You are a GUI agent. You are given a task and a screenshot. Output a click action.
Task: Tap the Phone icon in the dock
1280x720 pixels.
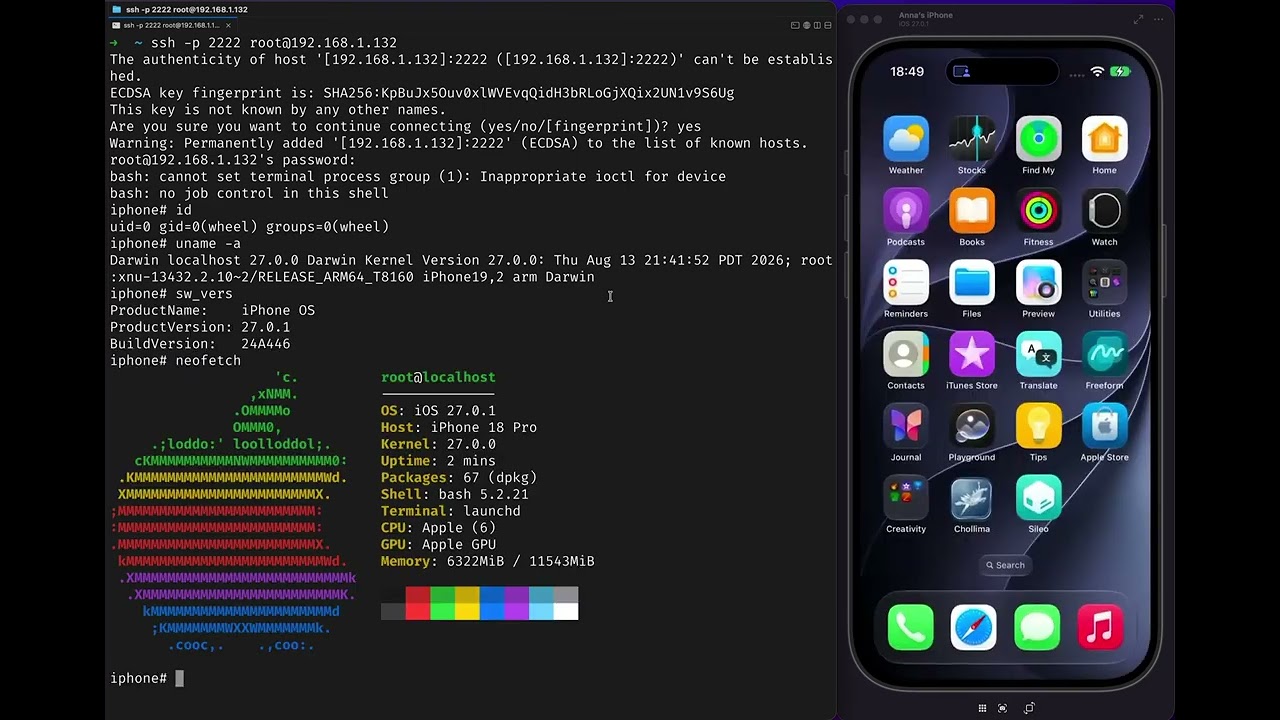click(910, 627)
